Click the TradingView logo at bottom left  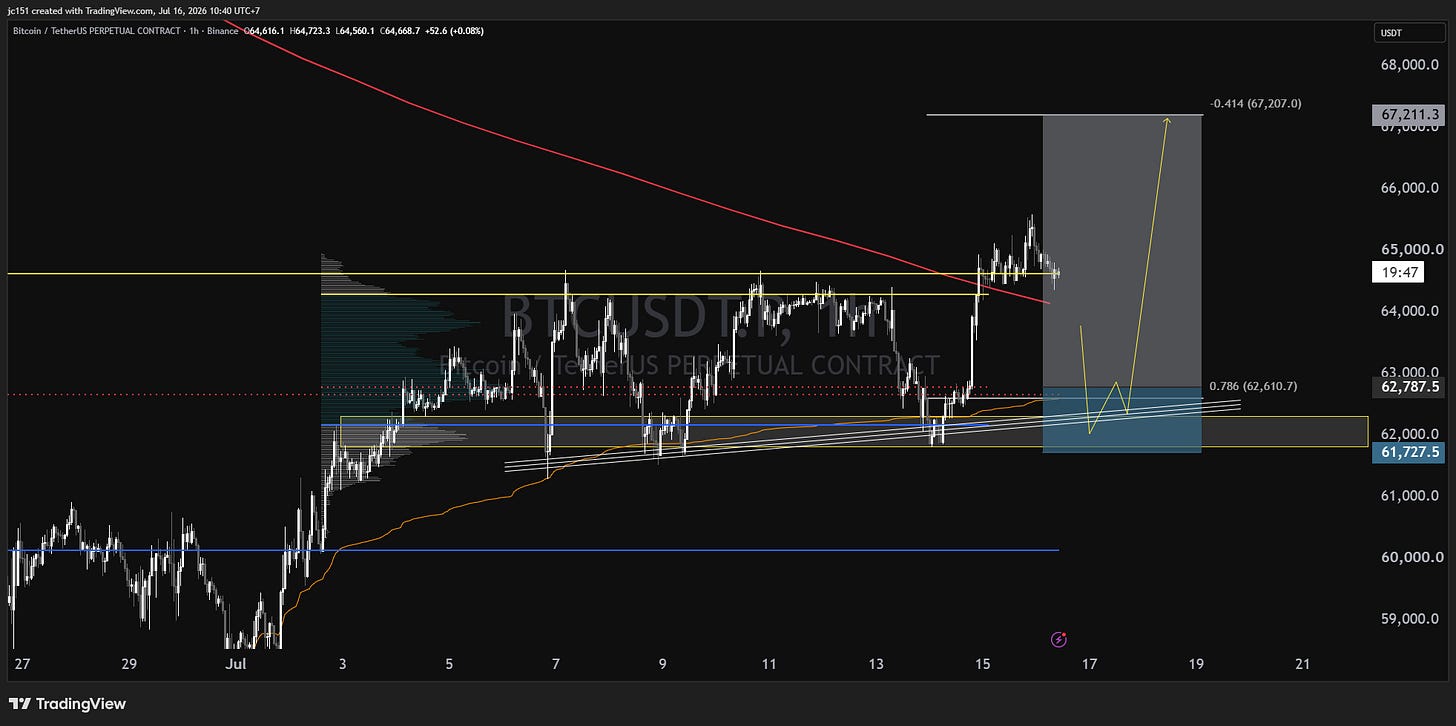click(x=69, y=704)
